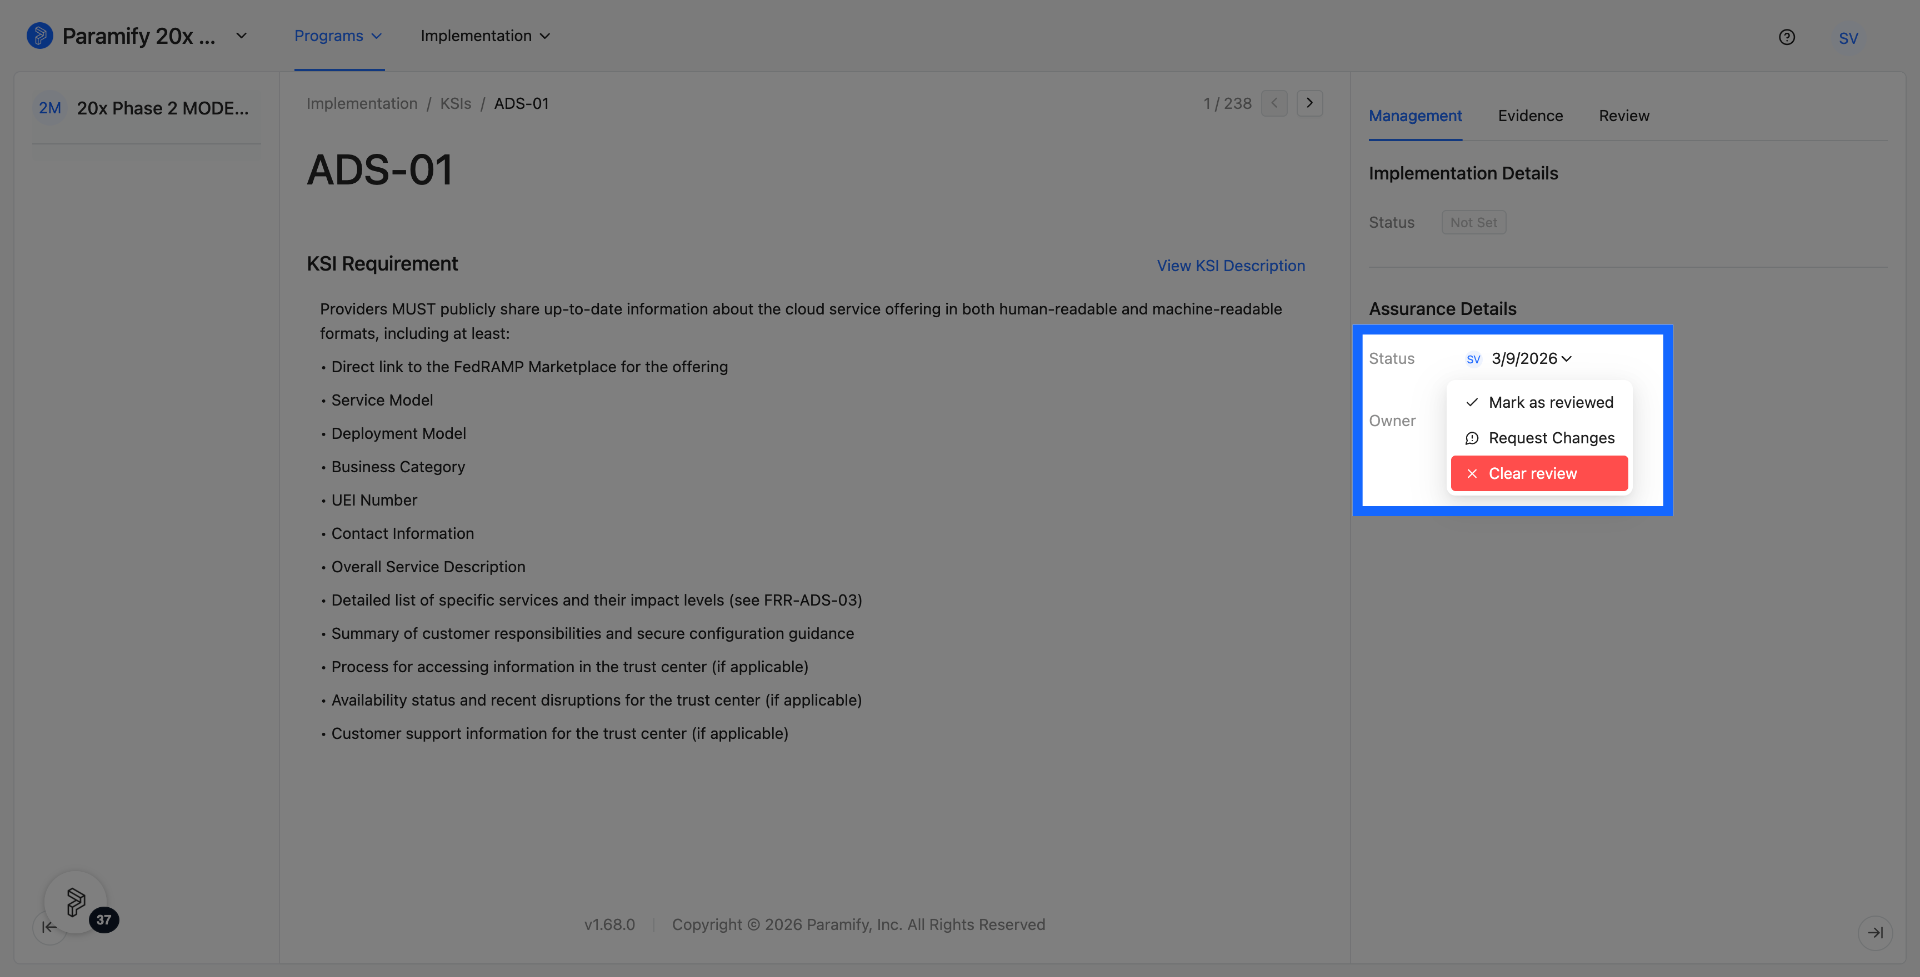Click the Owner field label
This screenshot has width=1920, height=977.
click(x=1392, y=421)
